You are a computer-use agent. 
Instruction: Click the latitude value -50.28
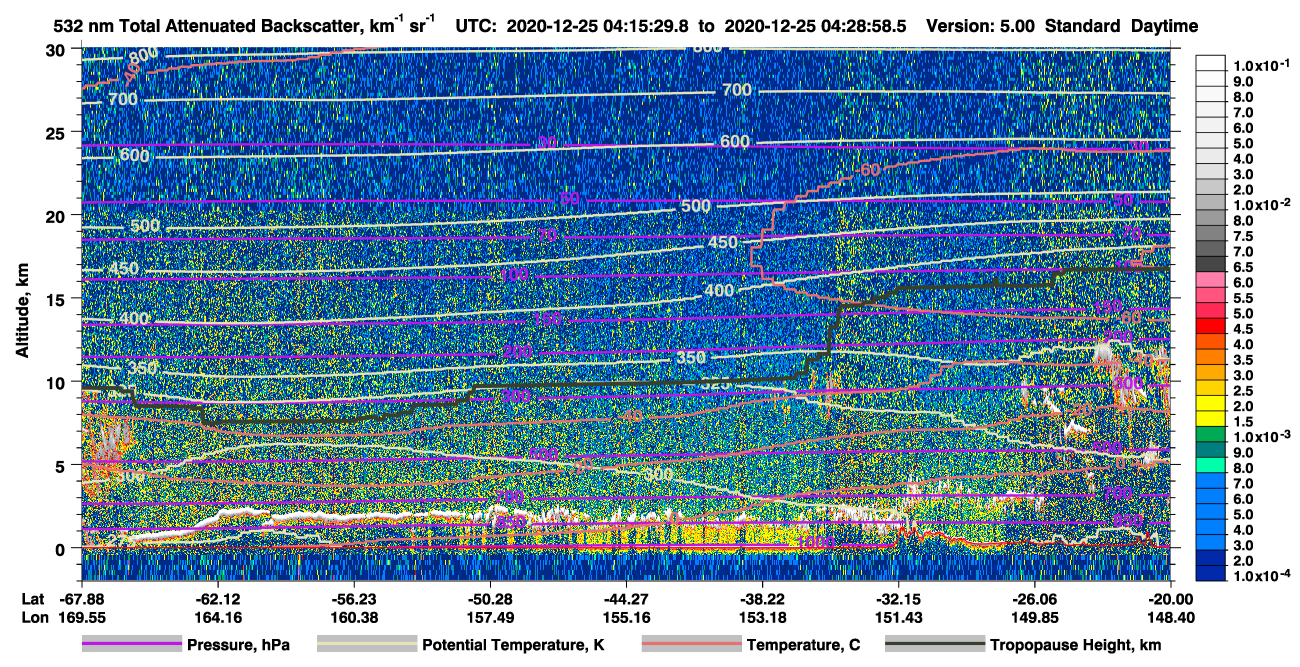(489, 599)
